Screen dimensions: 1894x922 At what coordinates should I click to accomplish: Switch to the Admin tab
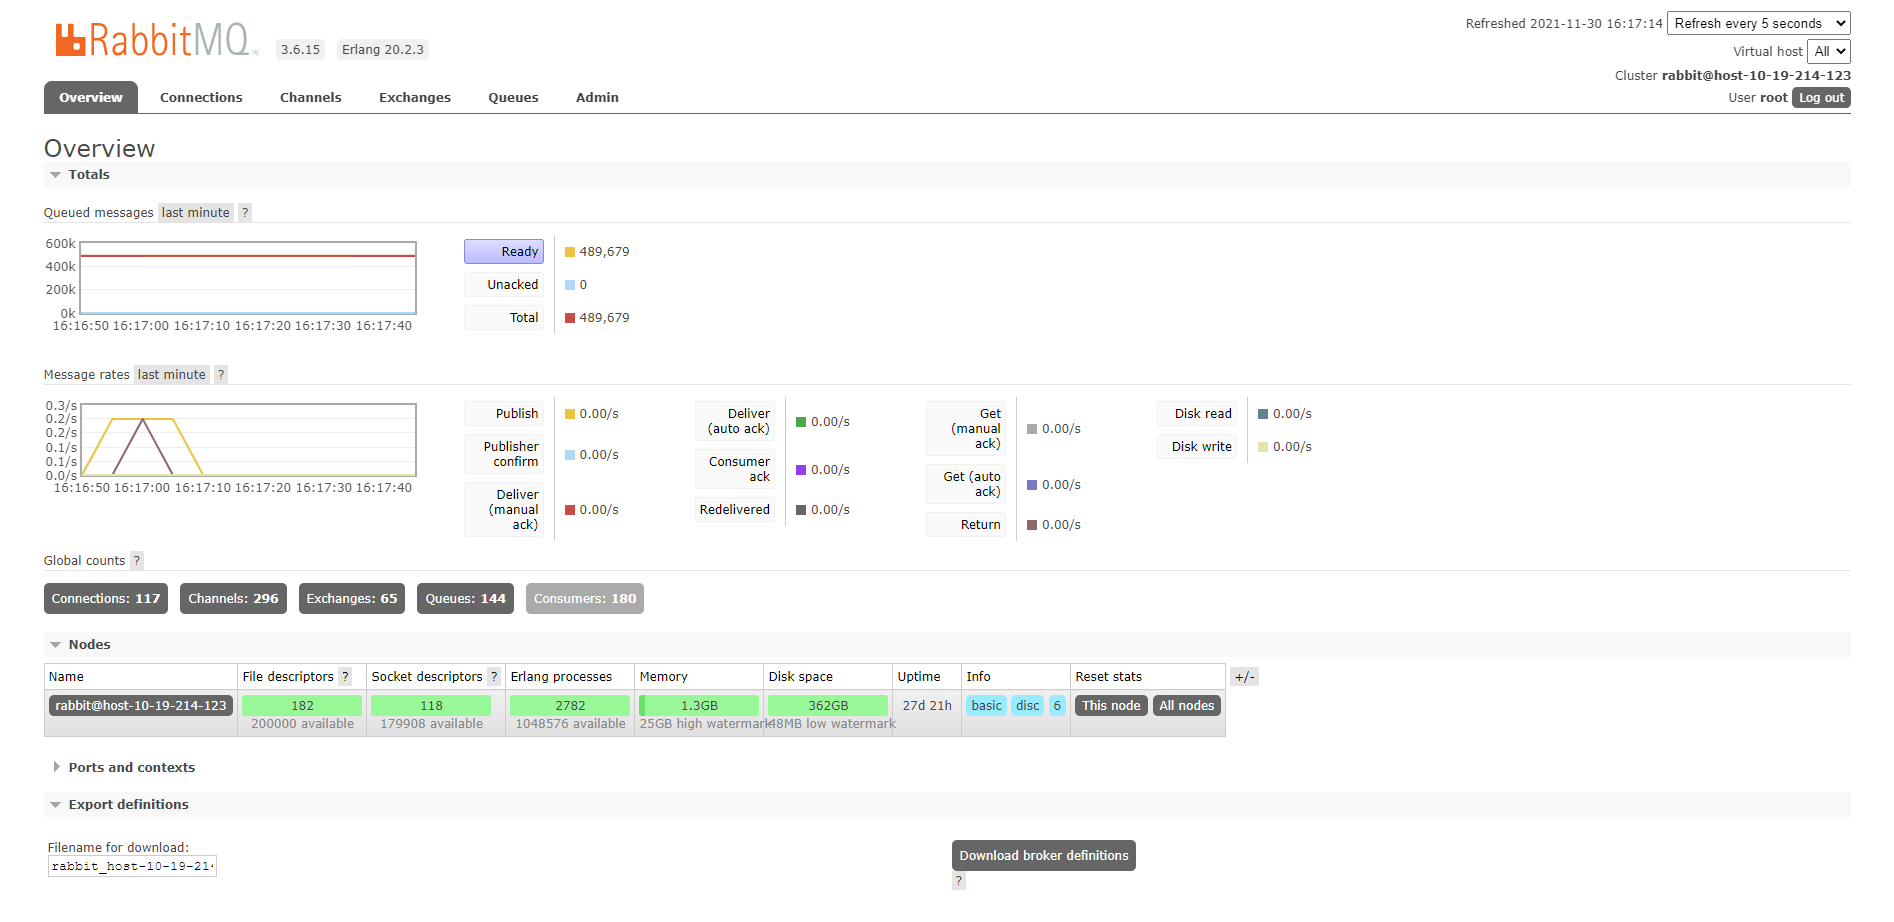(x=597, y=97)
